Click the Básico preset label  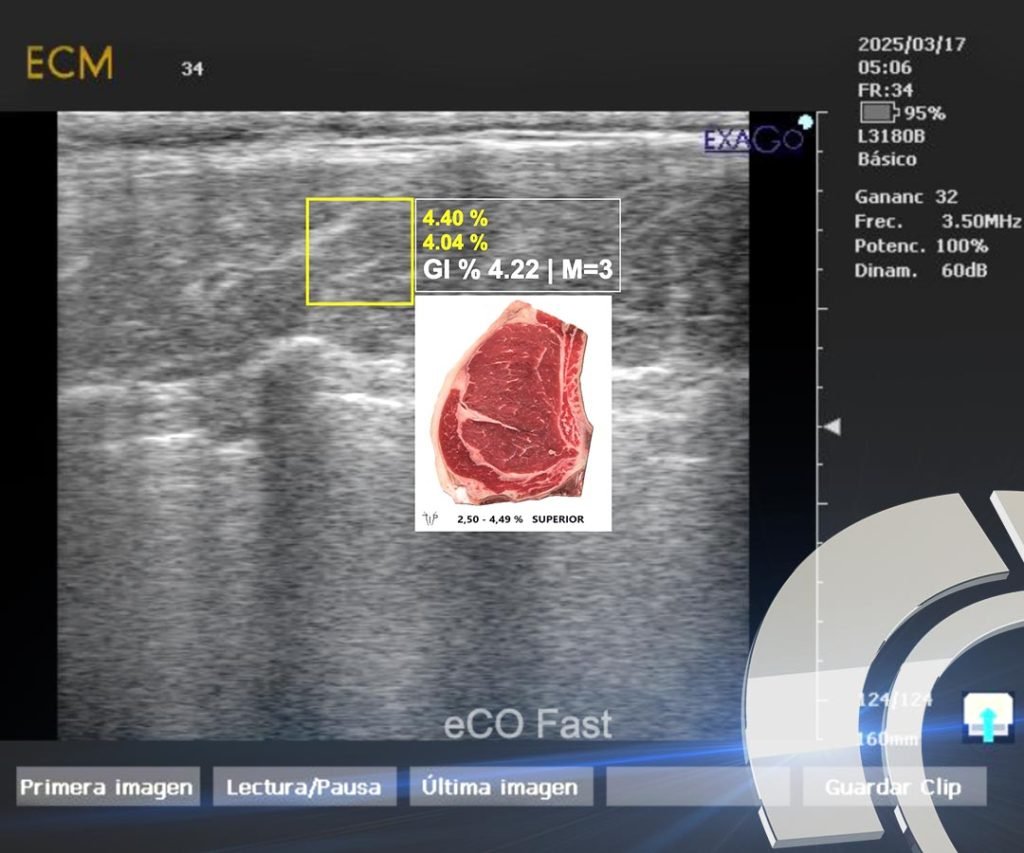tap(887, 159)
